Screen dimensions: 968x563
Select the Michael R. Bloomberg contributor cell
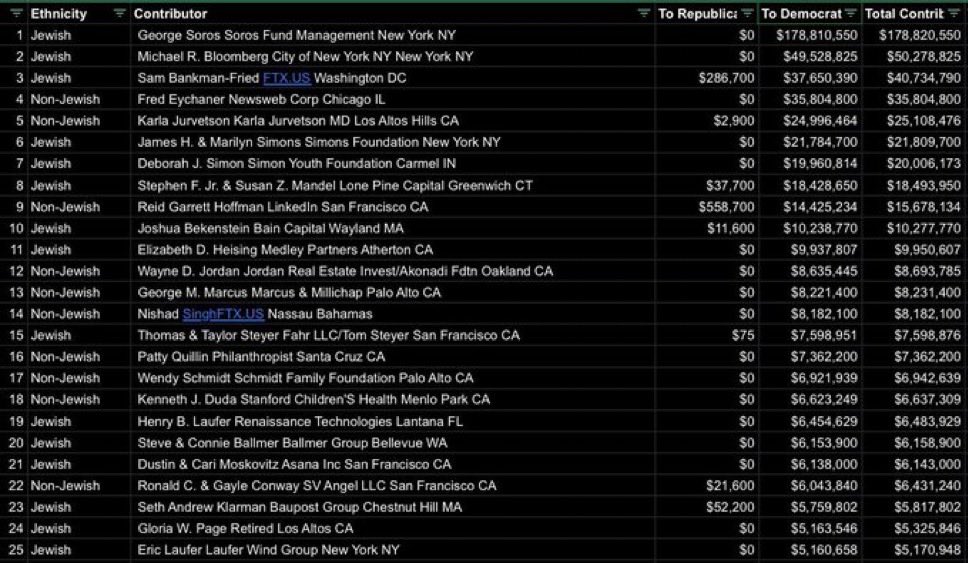392,57
